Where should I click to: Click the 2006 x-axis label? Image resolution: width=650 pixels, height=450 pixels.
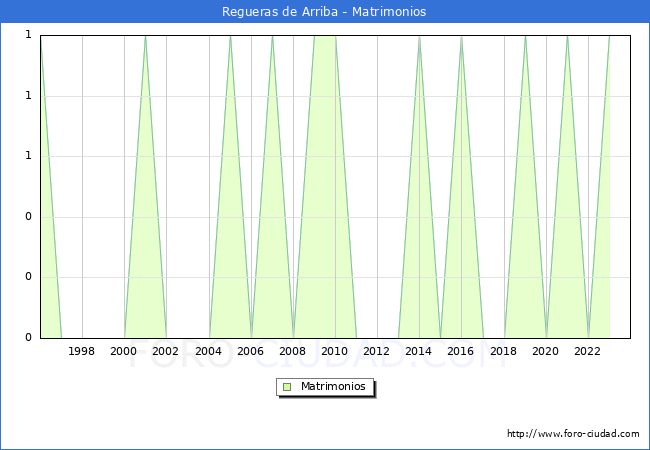pyautogui.click(x=250, y=351)
